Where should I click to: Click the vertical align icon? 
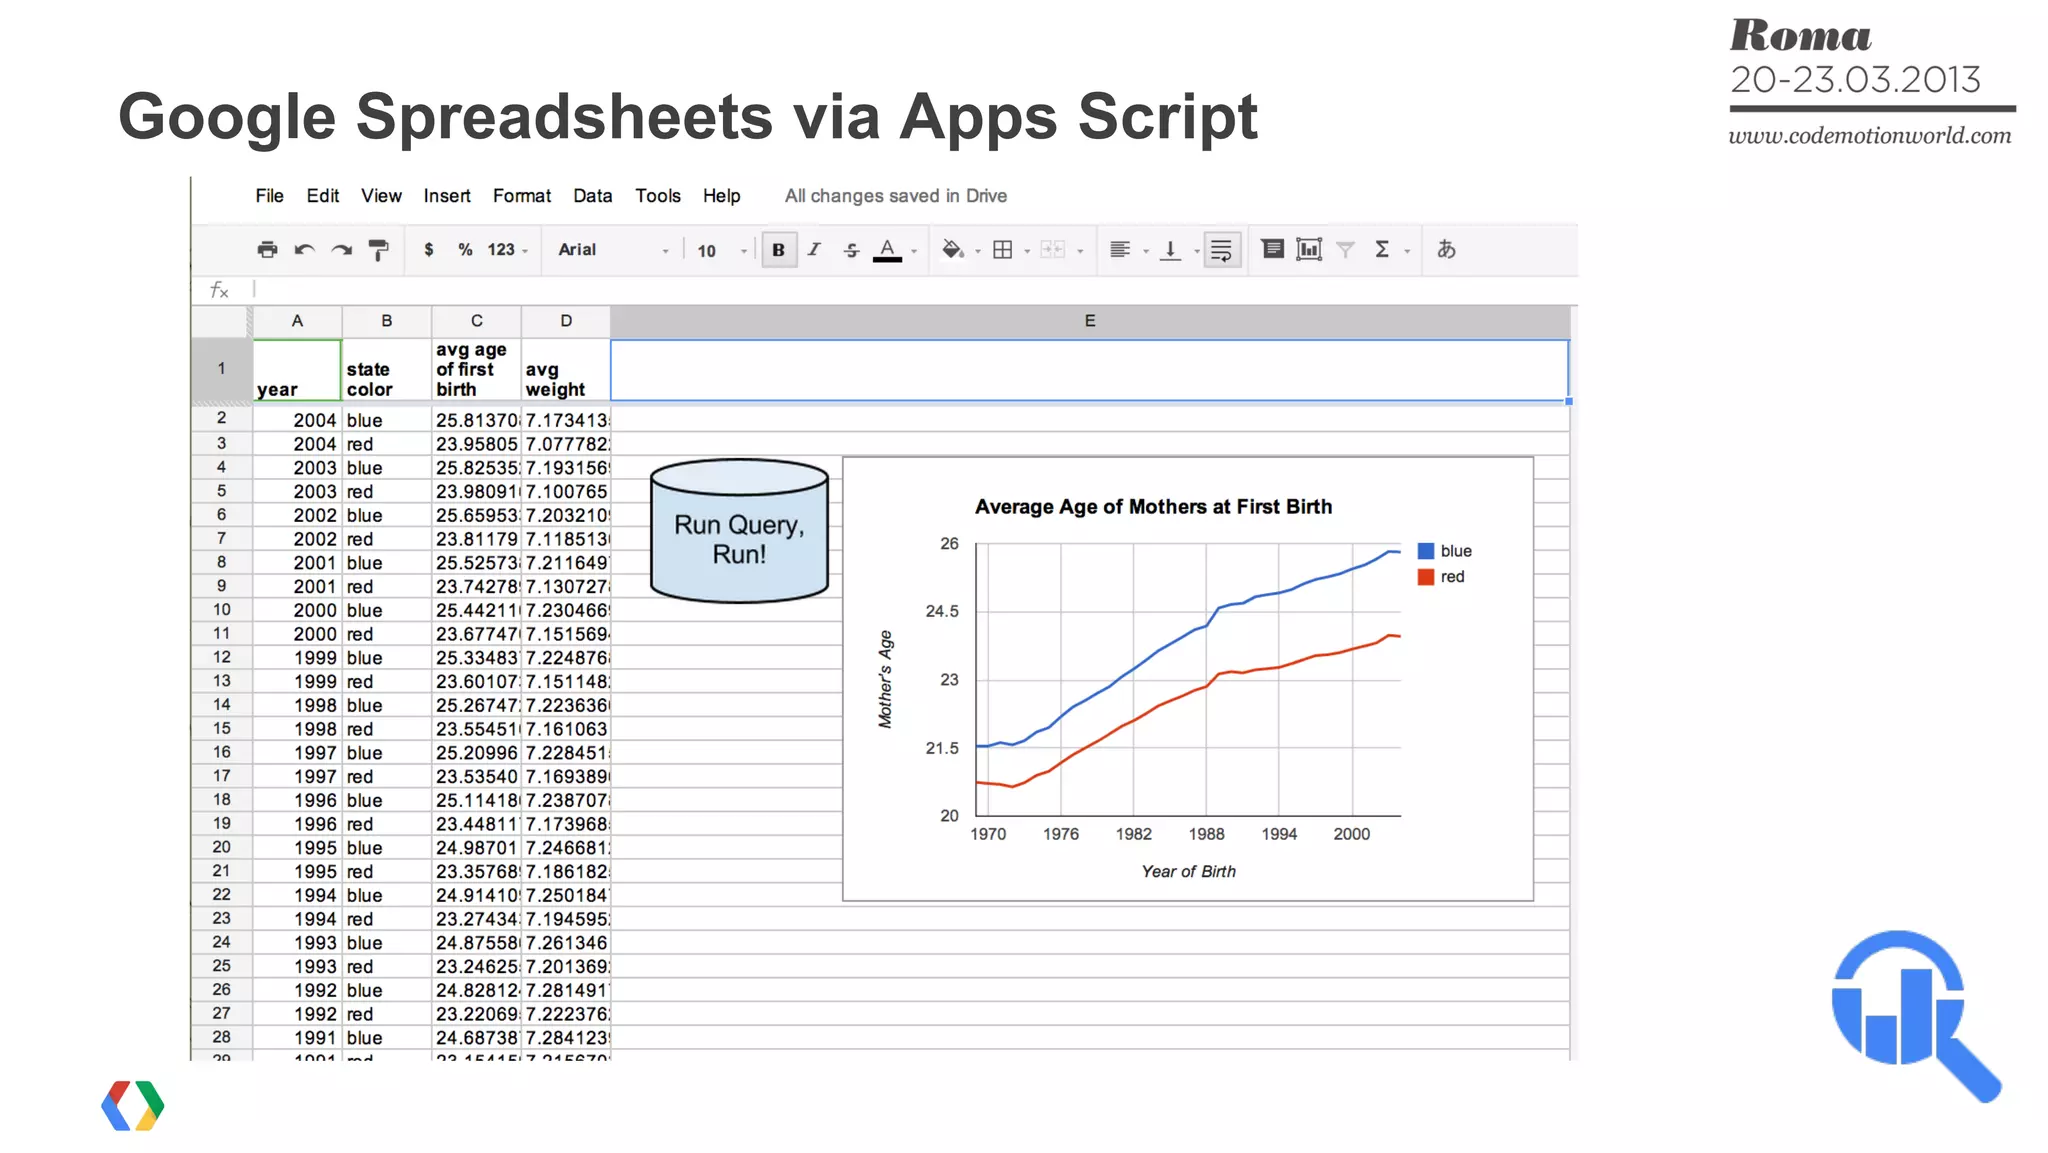point(1170,250)
